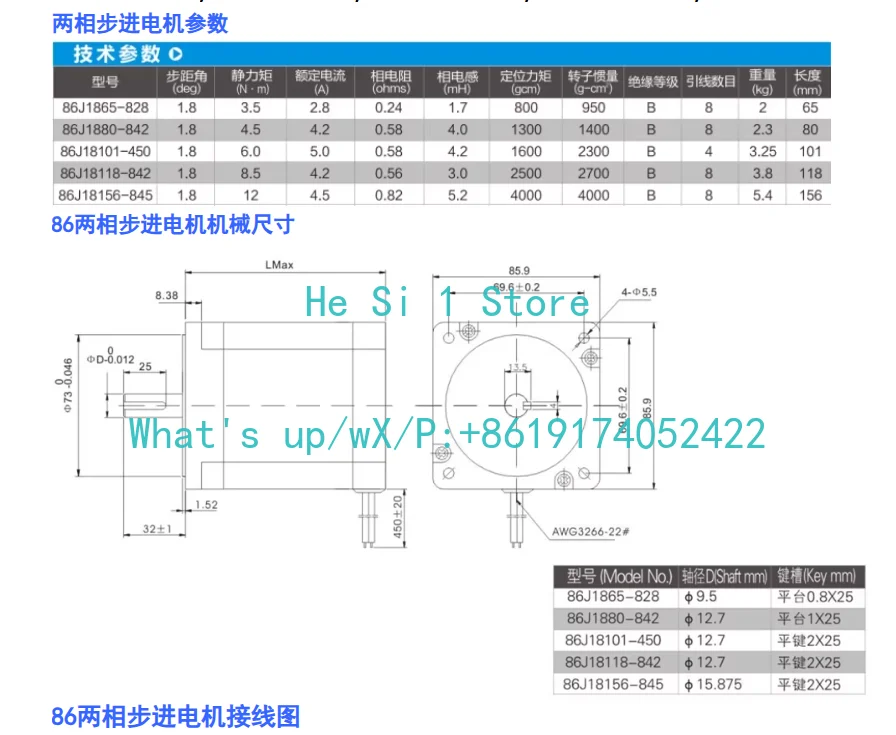
Task: Click model 86J18156-845 in parameters table
Action: click(105, 195)
